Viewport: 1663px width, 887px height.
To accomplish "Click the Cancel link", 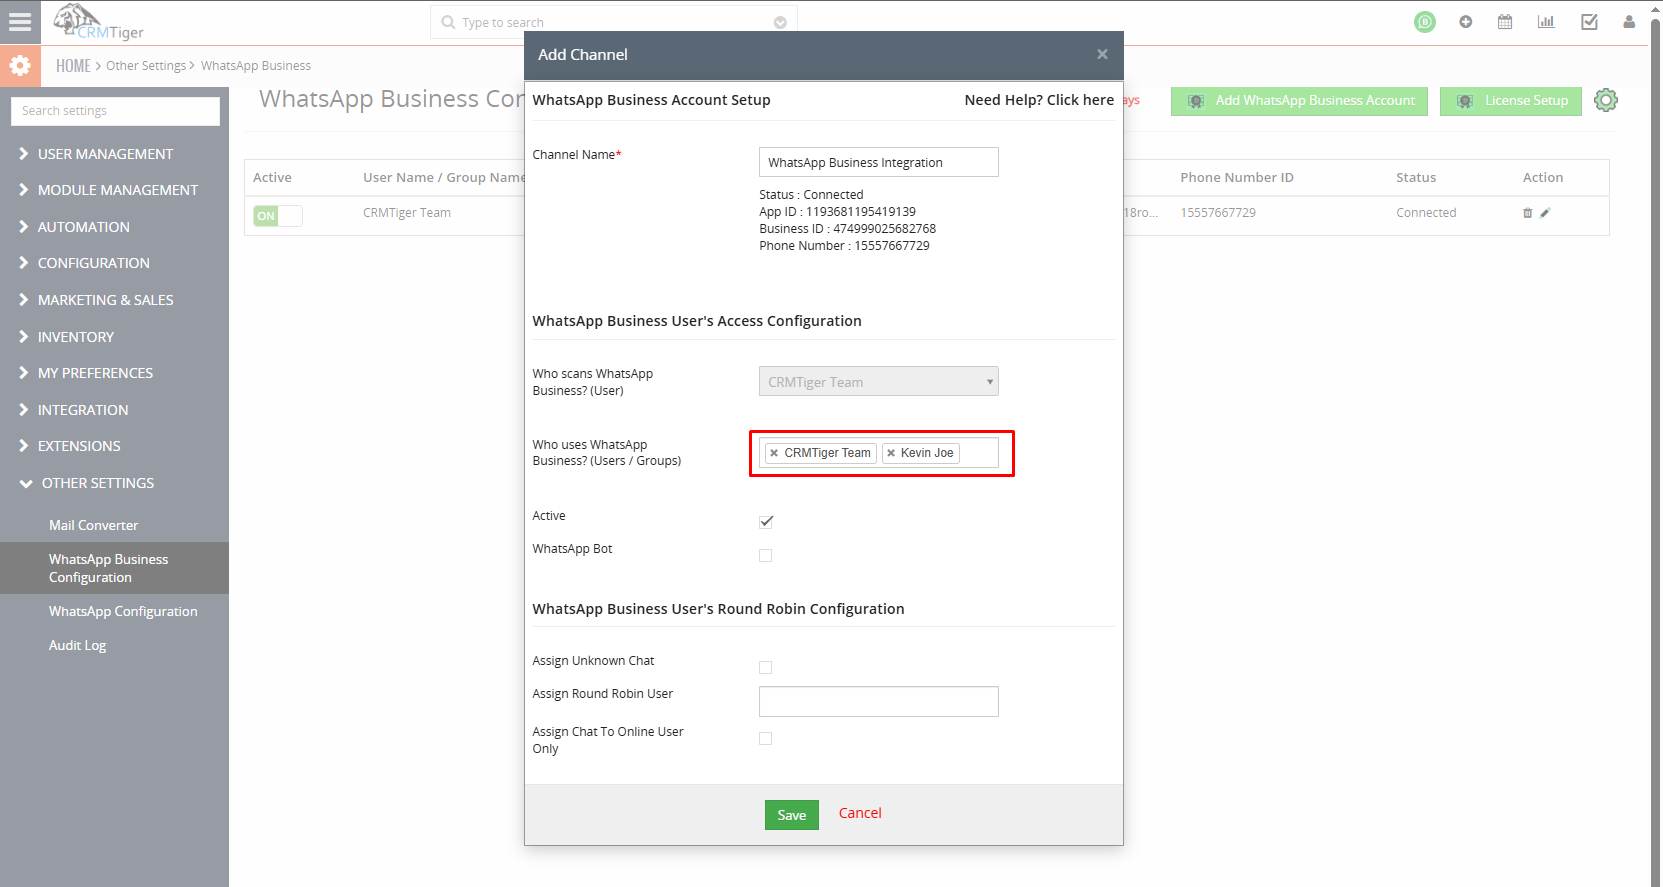I will click(860, 813).
